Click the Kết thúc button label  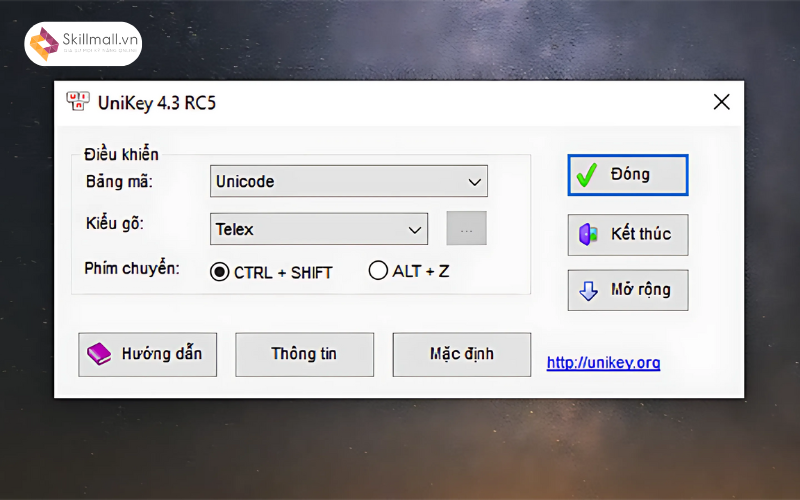641,234
